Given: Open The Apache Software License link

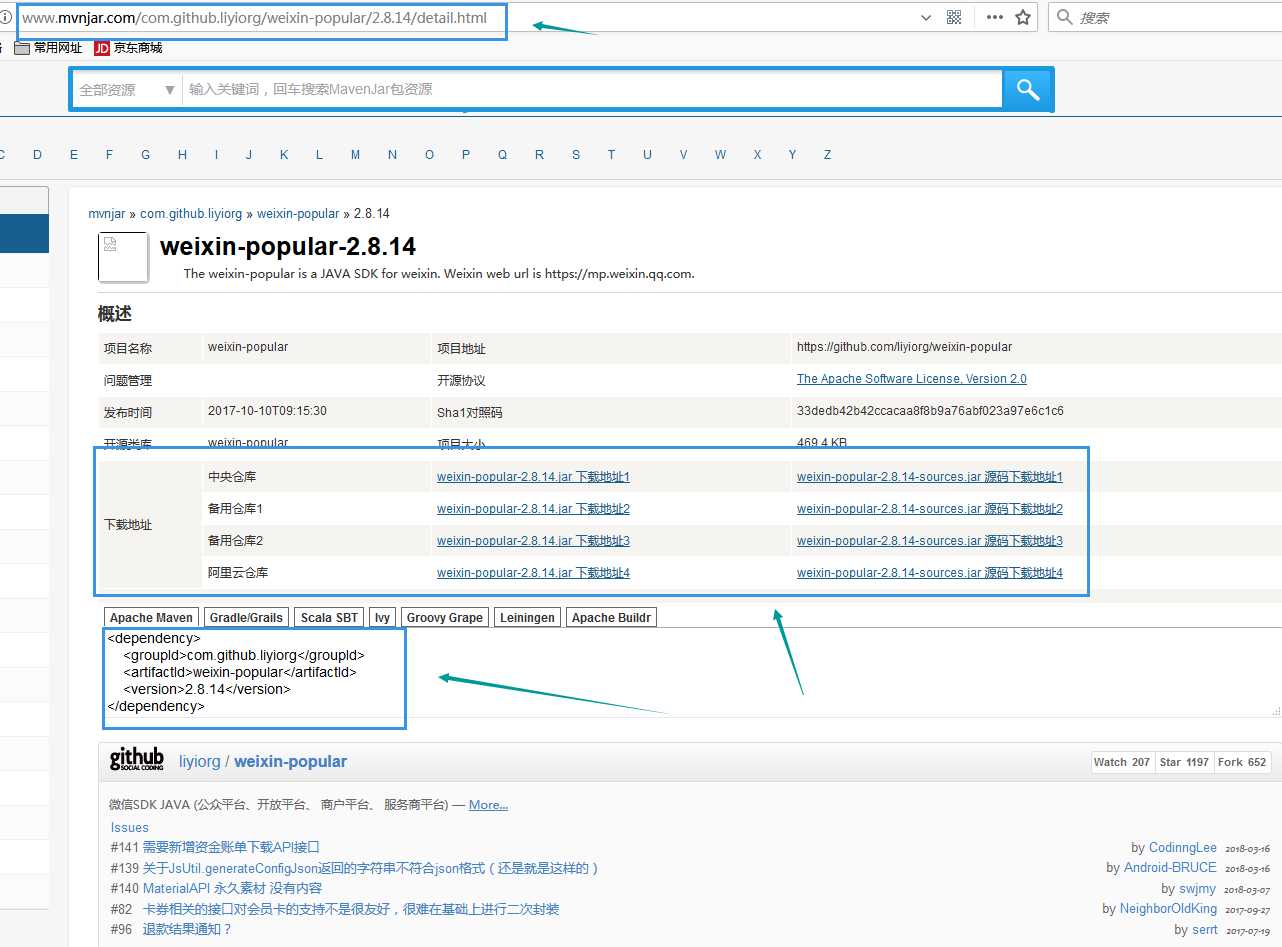Looking at the screenshot, I should click(x=912, y=379).
